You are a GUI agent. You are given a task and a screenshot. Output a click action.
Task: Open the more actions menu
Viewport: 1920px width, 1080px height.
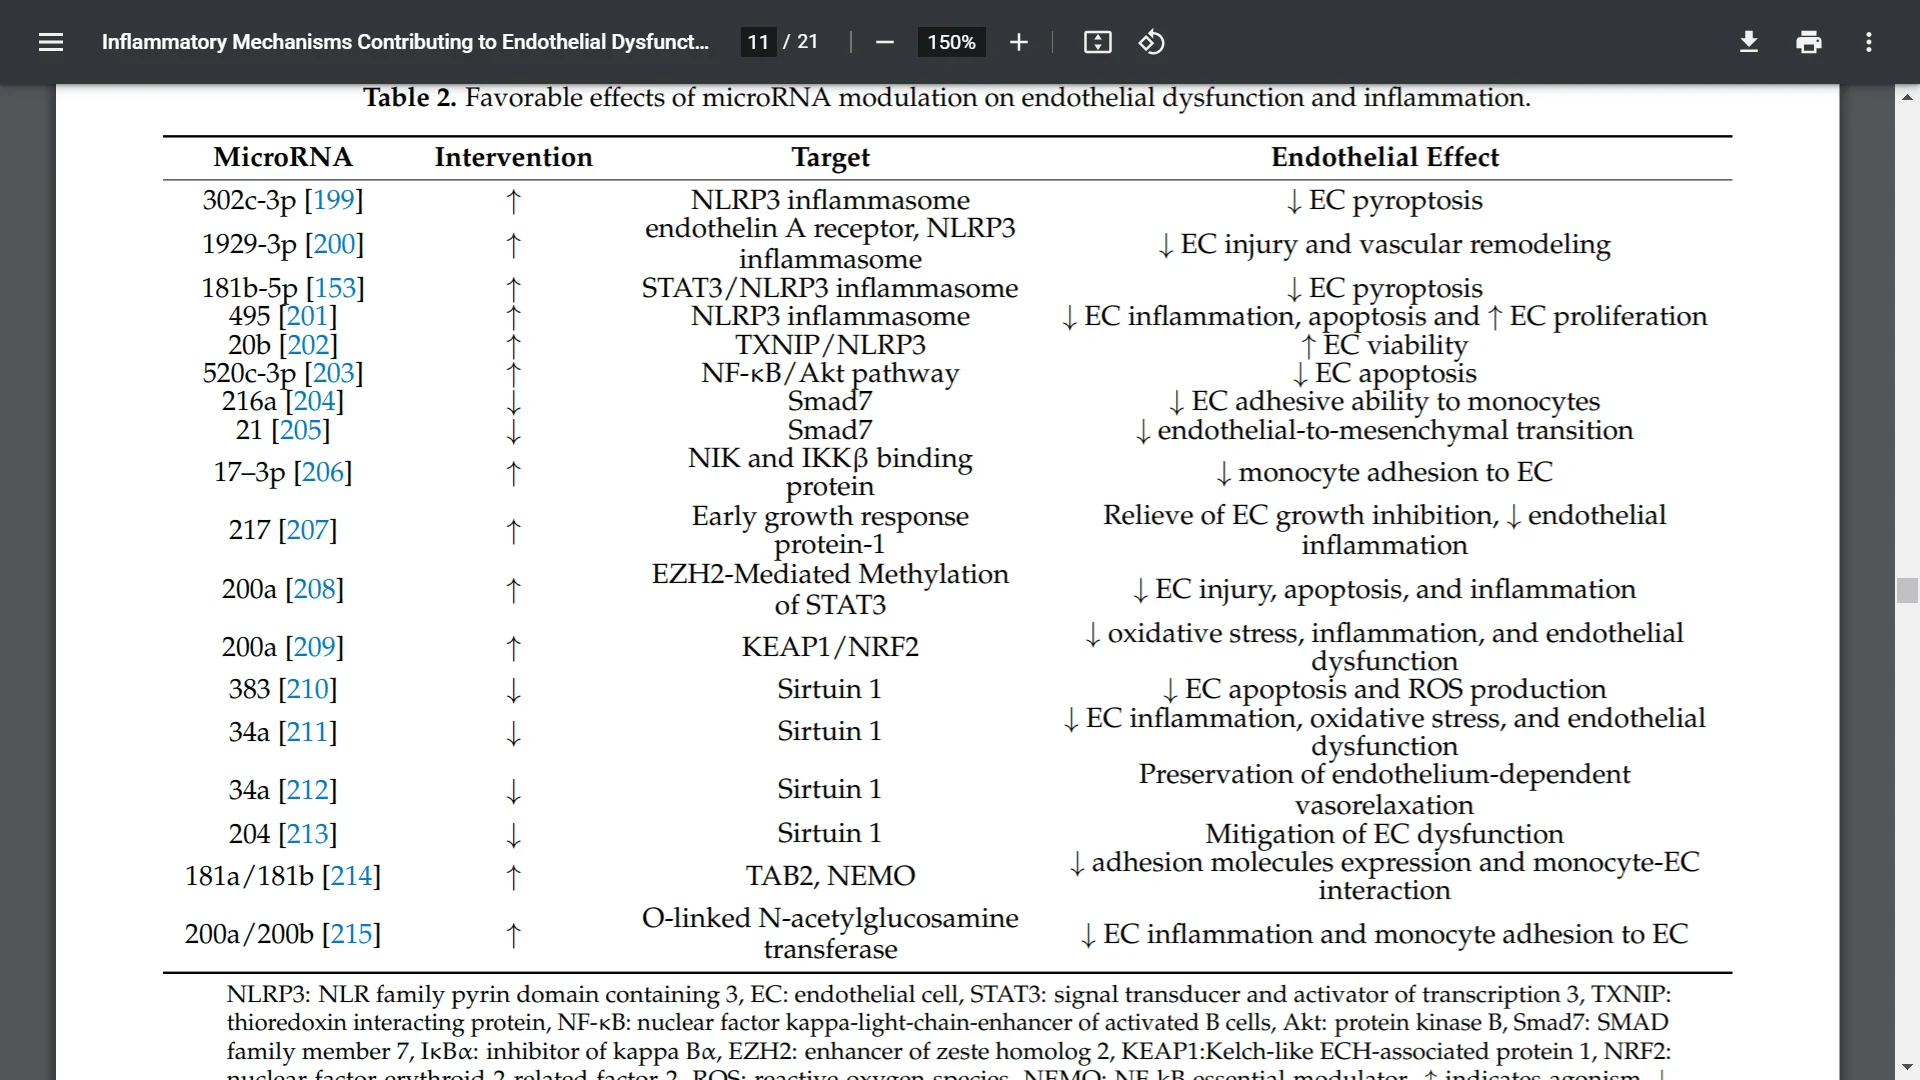click(1868, 42)
